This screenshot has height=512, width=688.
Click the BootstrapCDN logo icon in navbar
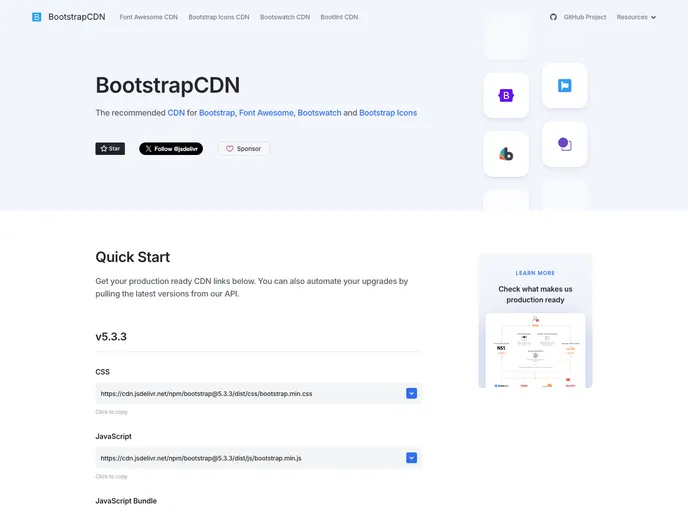37,17
